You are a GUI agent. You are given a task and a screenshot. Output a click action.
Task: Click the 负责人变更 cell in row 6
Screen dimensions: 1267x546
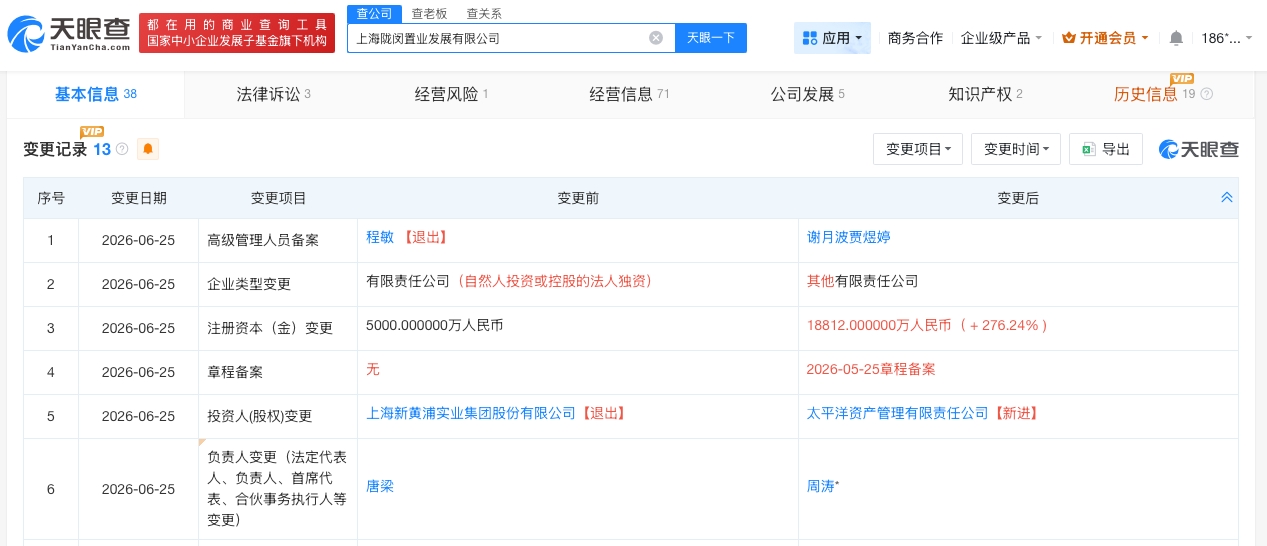pyautogui.click(x=277, y=489)
